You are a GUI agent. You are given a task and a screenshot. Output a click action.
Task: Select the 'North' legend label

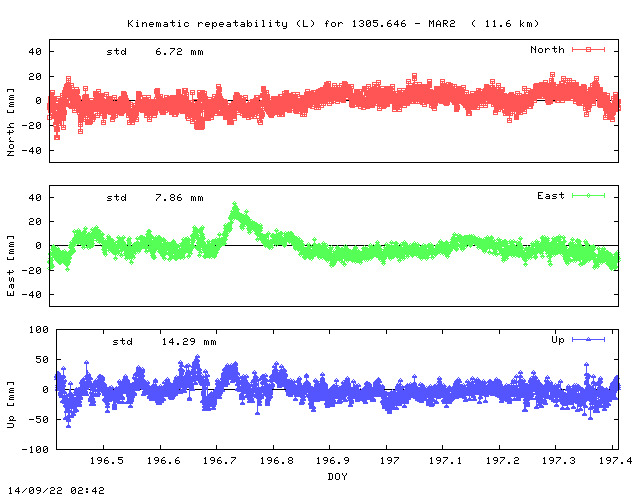[x=547, y=49]
